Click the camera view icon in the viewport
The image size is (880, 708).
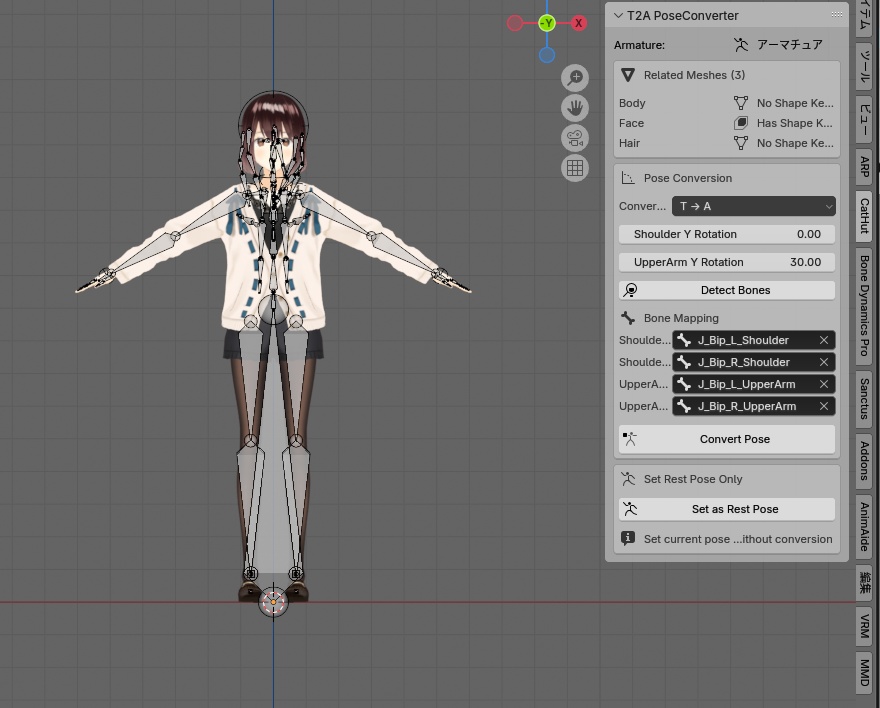click(x=575, y=137)
